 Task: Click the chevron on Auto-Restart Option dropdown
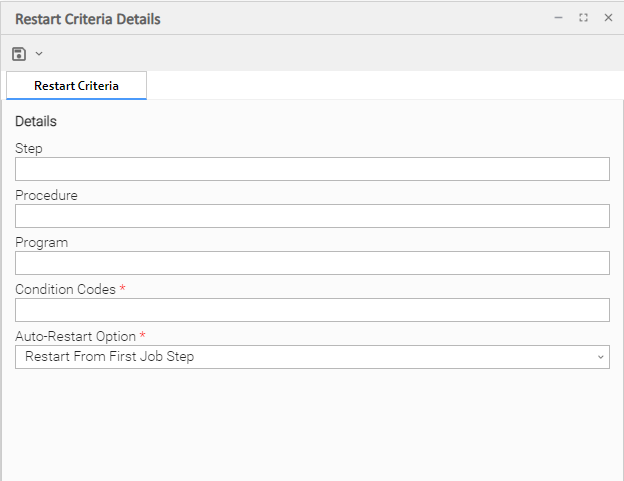(600, 357)
